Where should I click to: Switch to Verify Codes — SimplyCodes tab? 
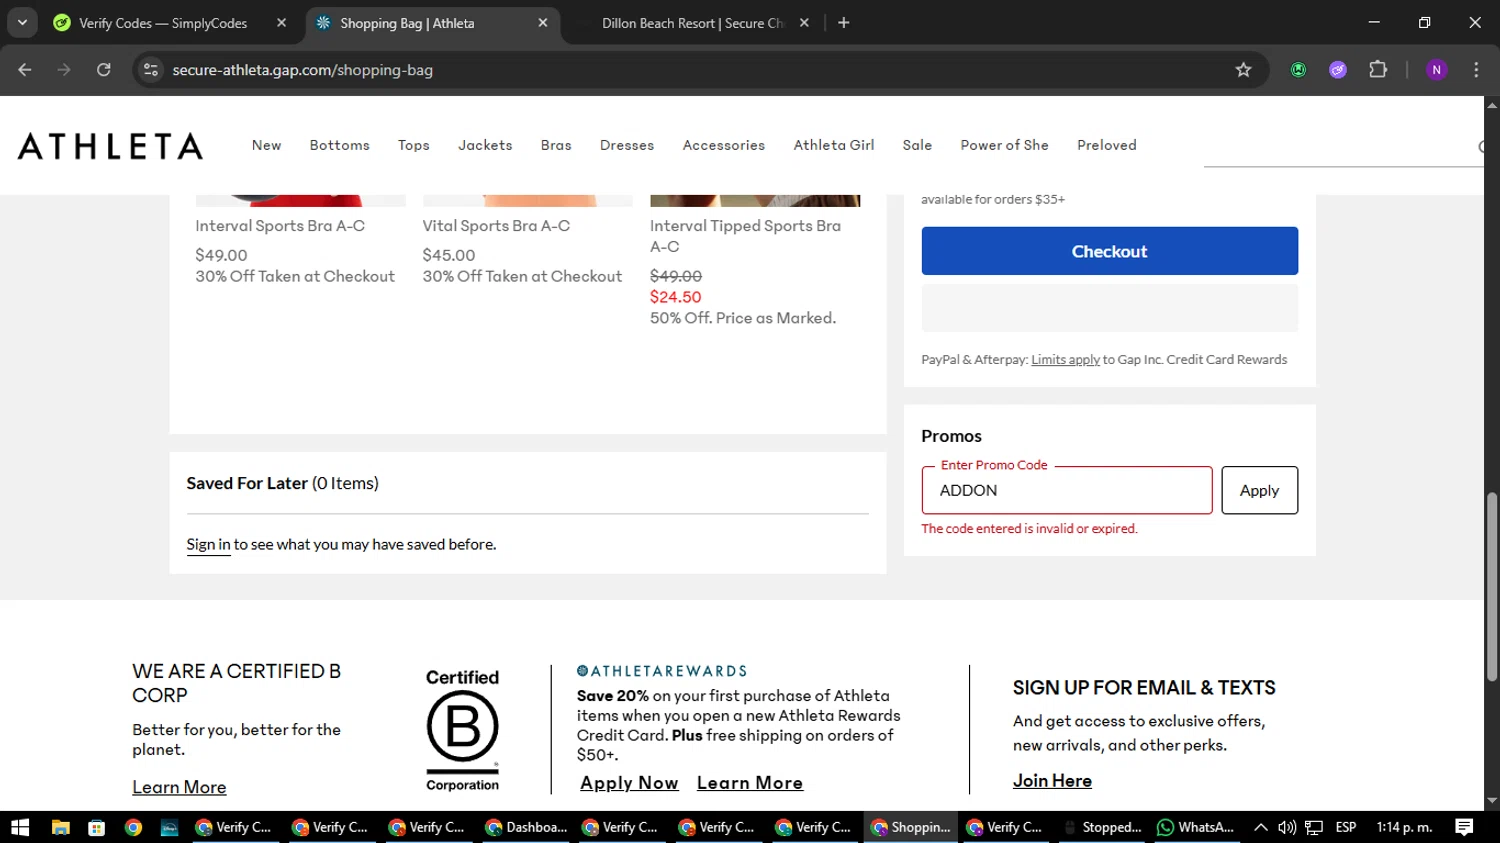coord(163,23)
